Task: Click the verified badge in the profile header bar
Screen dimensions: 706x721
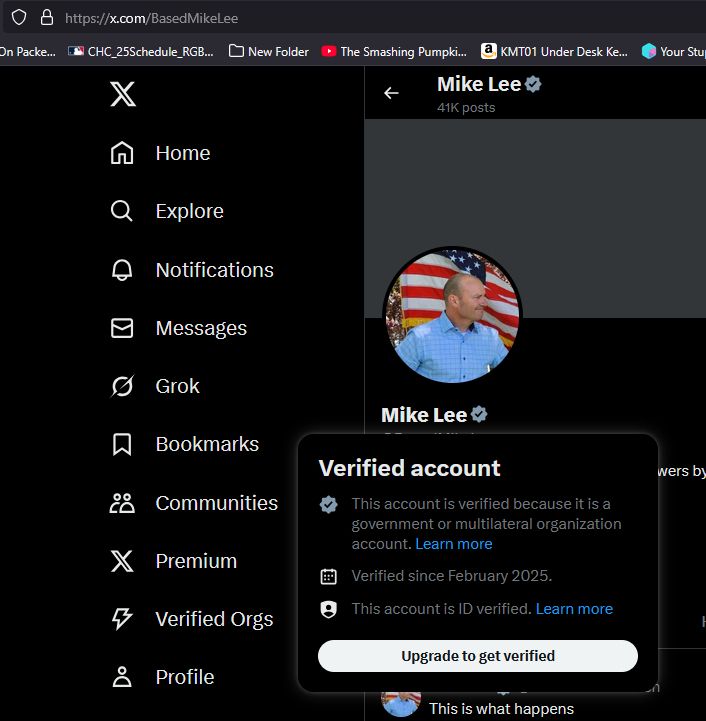Action: [x=533, y=84]
